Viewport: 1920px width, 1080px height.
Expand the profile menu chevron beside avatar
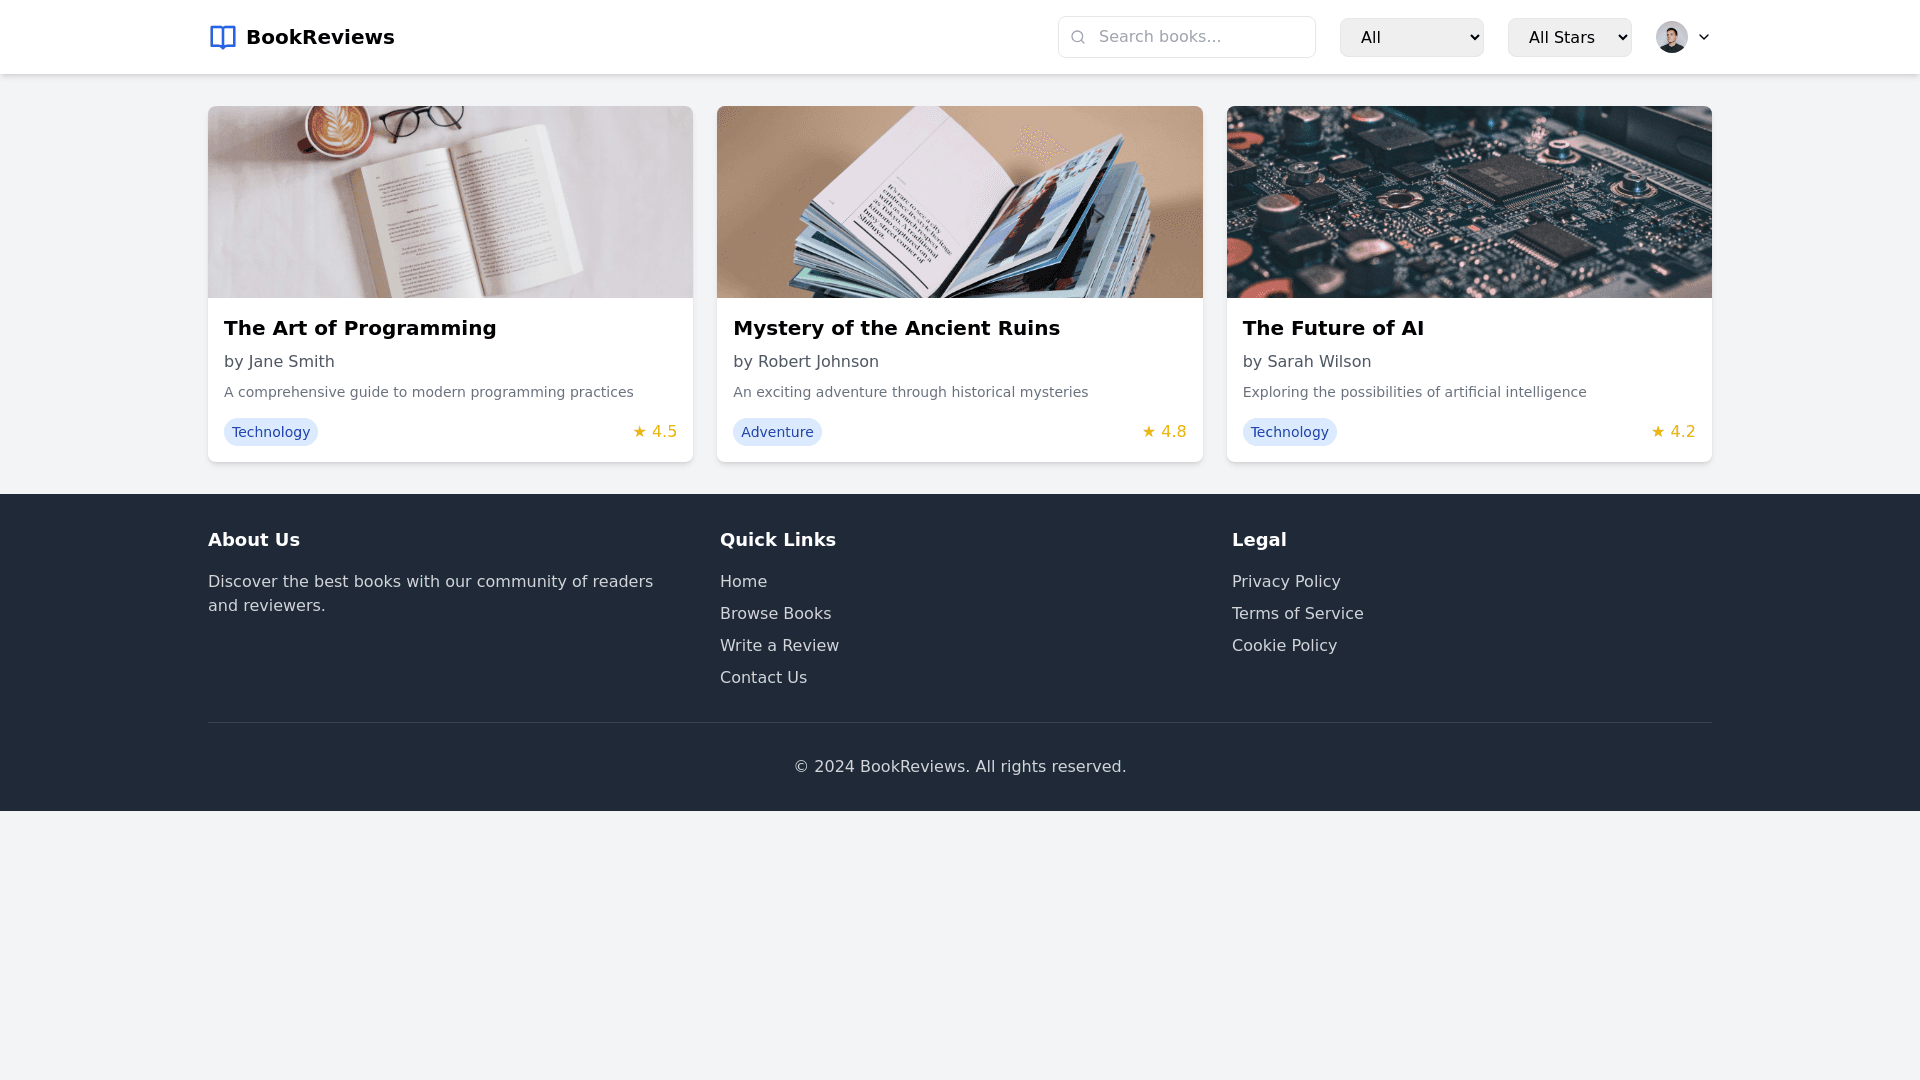pyautogui.click(x=1704, y=37)
